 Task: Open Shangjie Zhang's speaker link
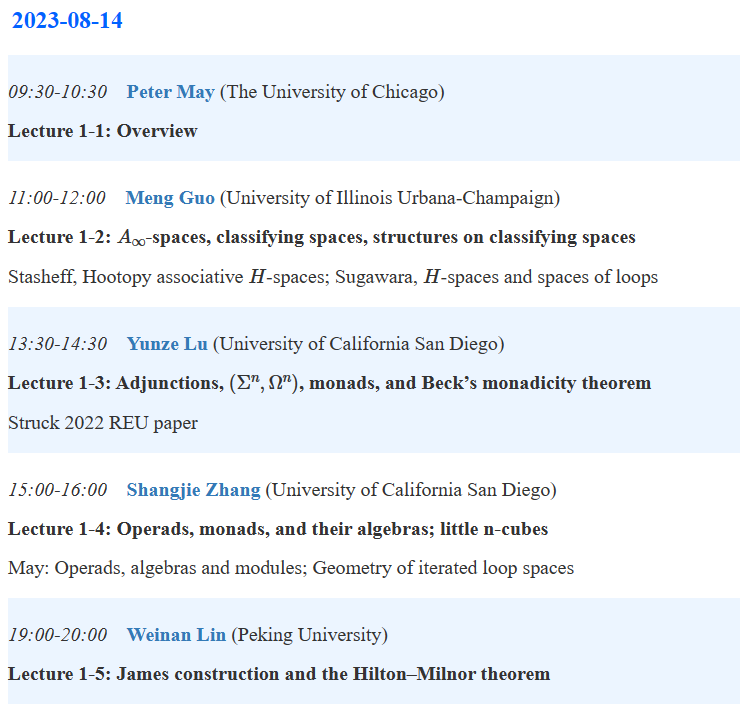tap(193, 490)
